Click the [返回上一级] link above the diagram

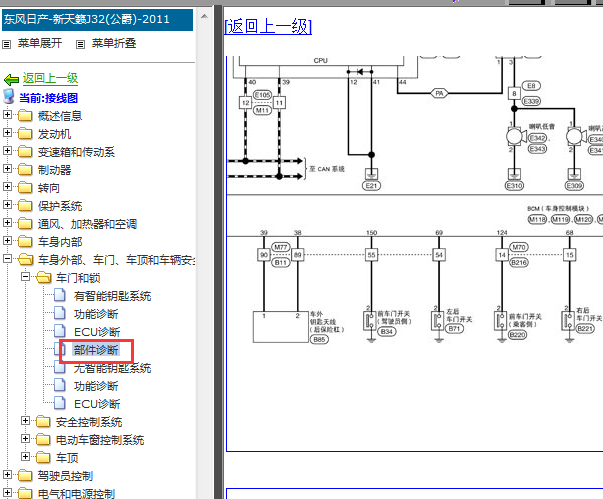tap(268, 27)
